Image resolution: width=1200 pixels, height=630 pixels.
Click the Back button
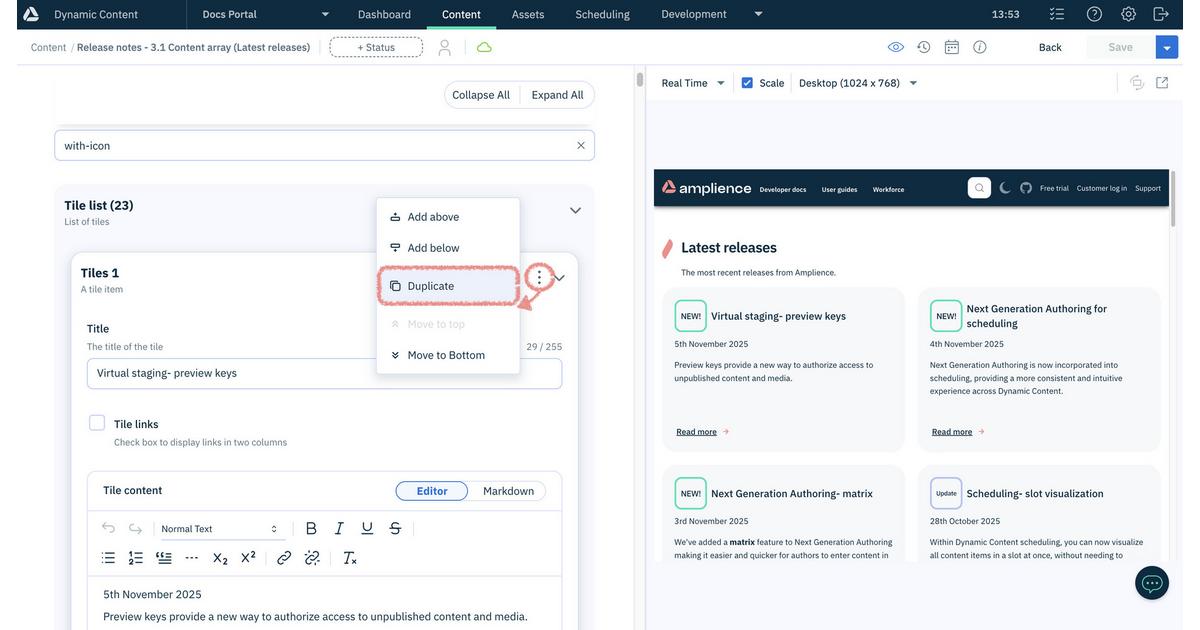(1050, 47)
